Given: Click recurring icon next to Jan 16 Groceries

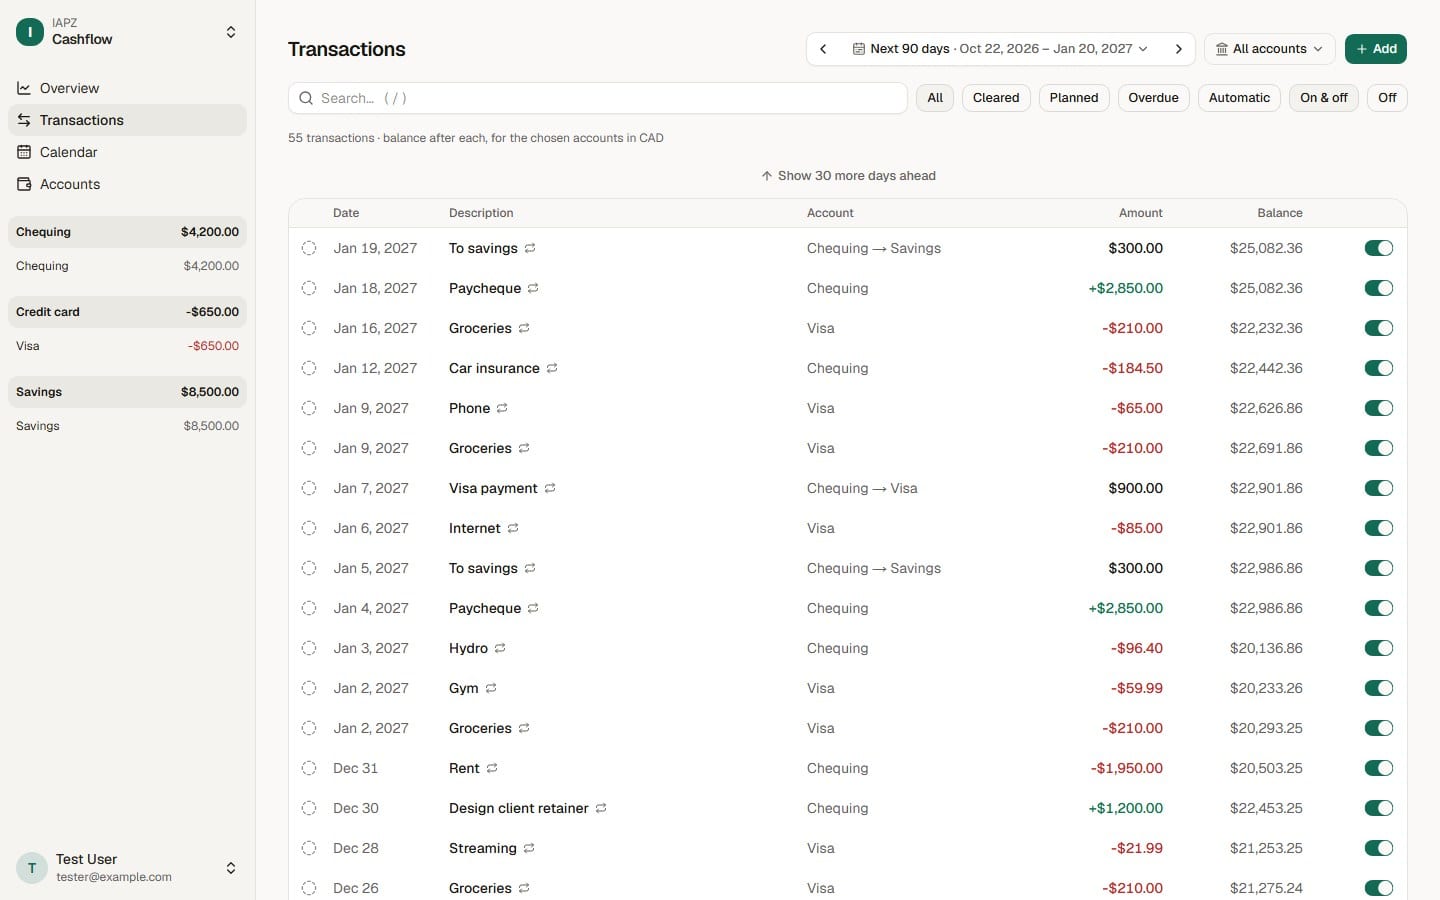Looking at the screenshot, I should click(524, 328).
